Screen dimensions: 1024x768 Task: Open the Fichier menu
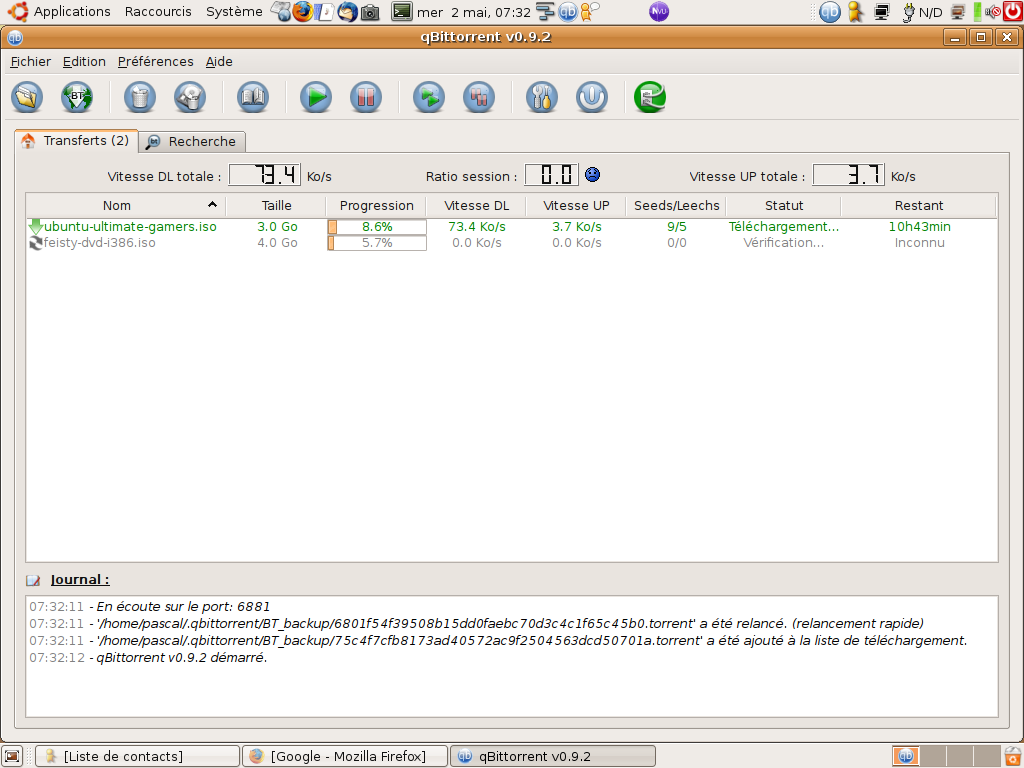coord(31,61)
